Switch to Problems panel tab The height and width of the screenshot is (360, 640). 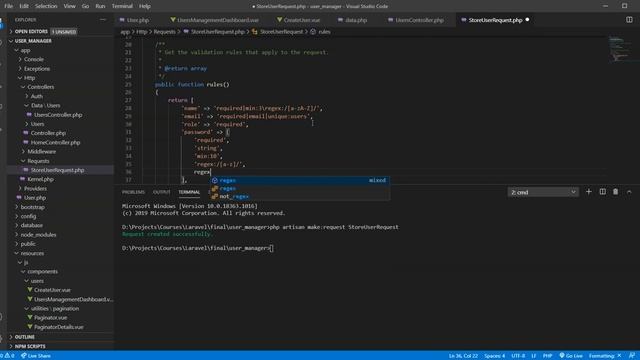click(x=133, y=192)
